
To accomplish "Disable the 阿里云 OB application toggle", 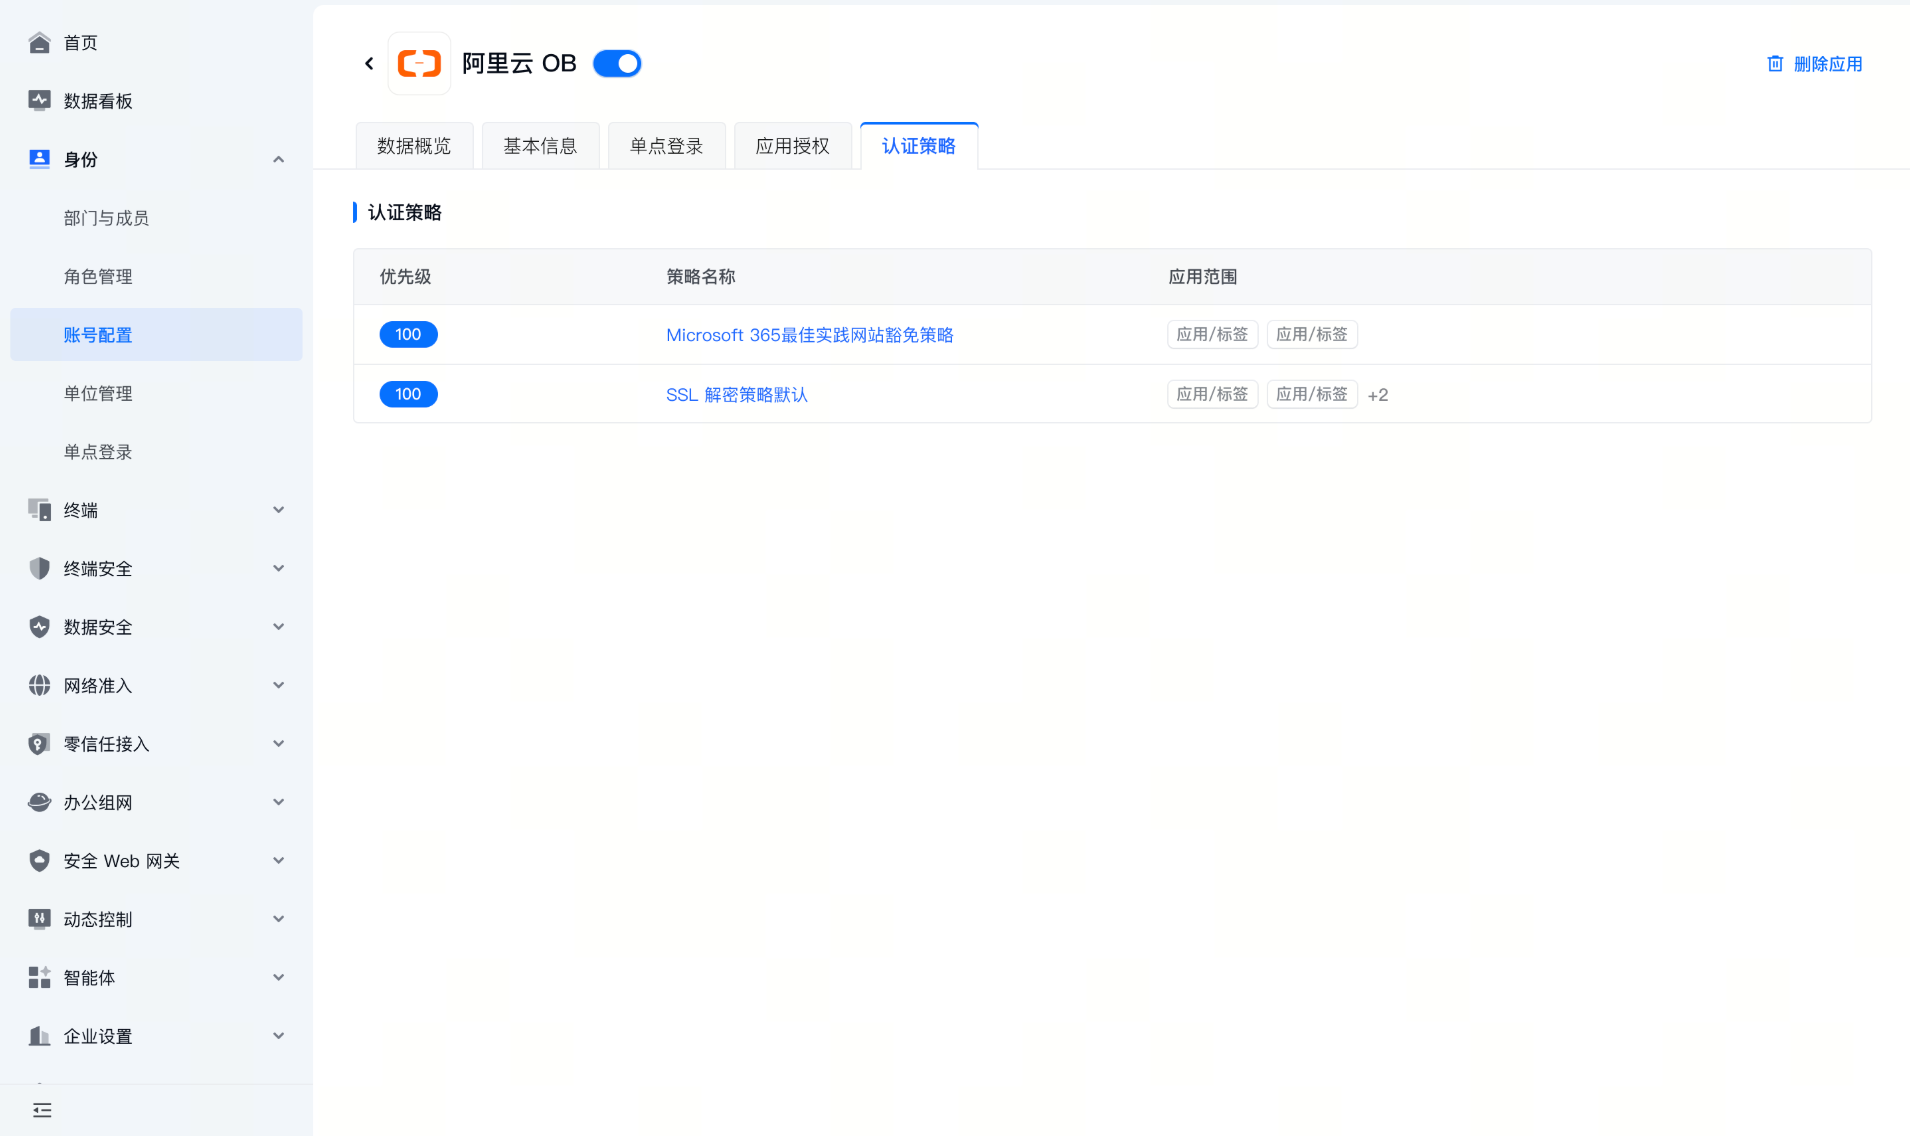I will [617, 64].
